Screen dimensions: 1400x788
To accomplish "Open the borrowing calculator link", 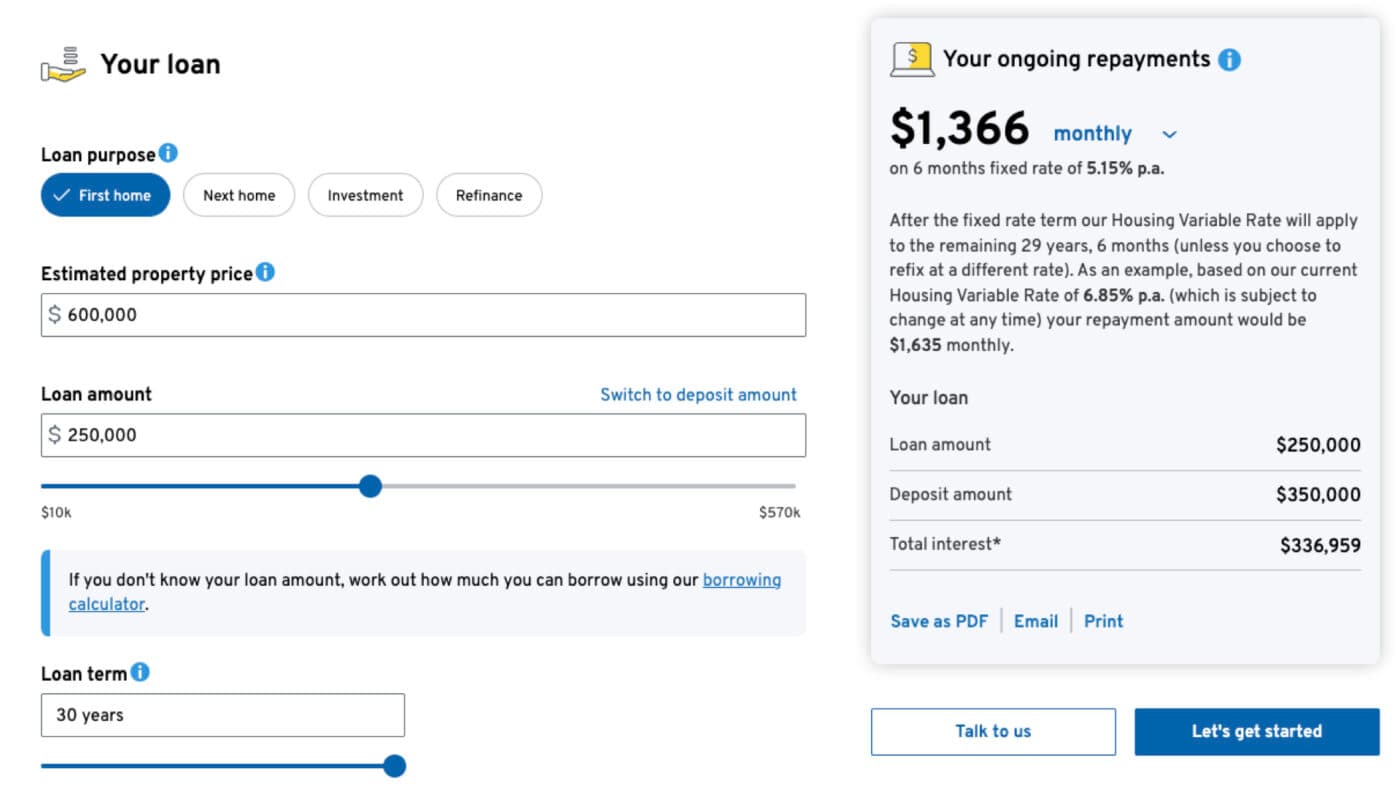I will 741,580.
